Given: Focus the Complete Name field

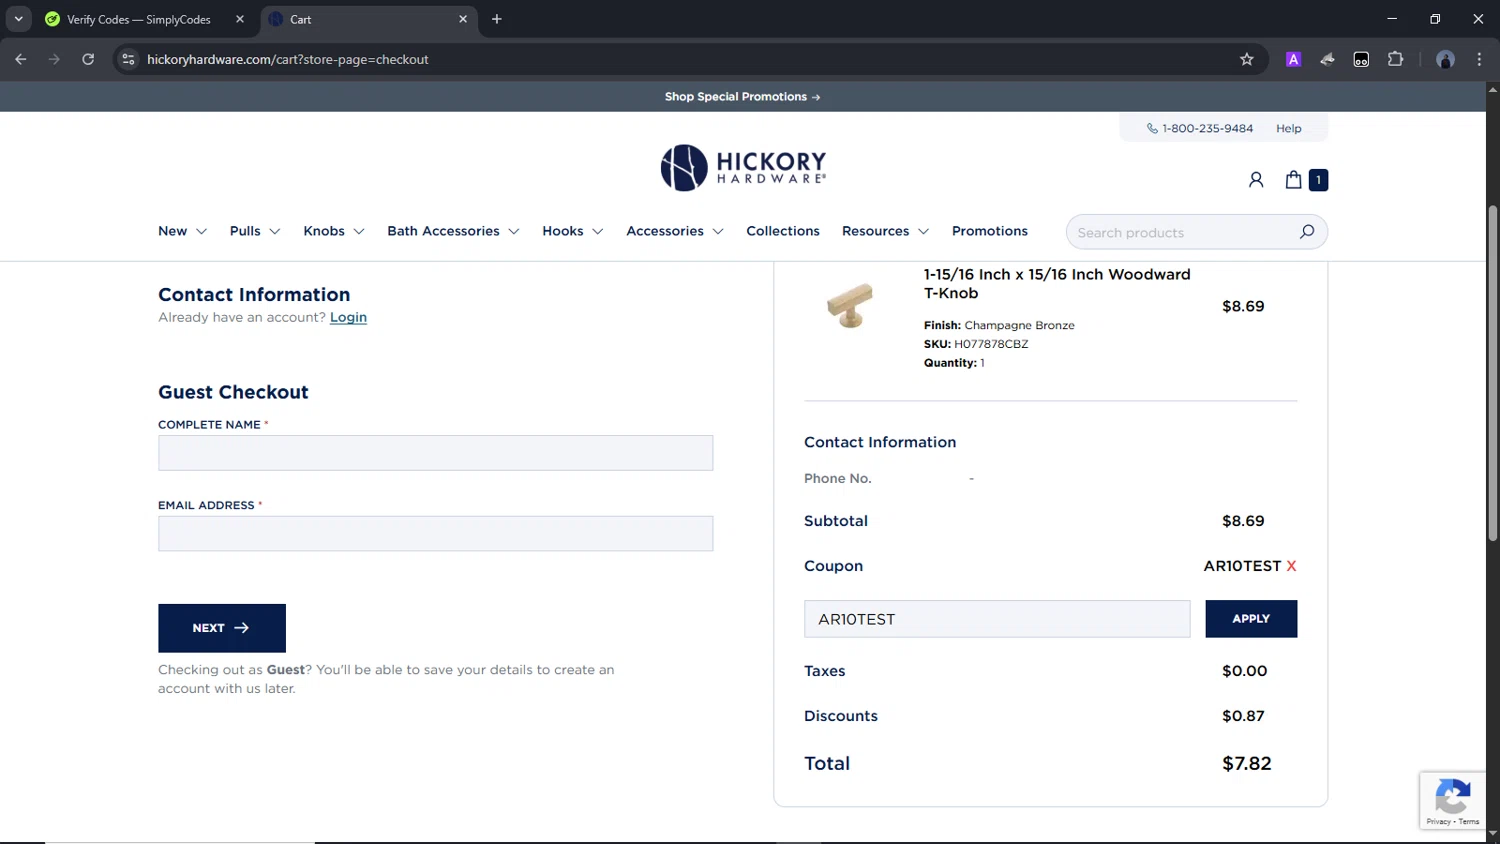Looking at the screenshot, I should 435,453.
